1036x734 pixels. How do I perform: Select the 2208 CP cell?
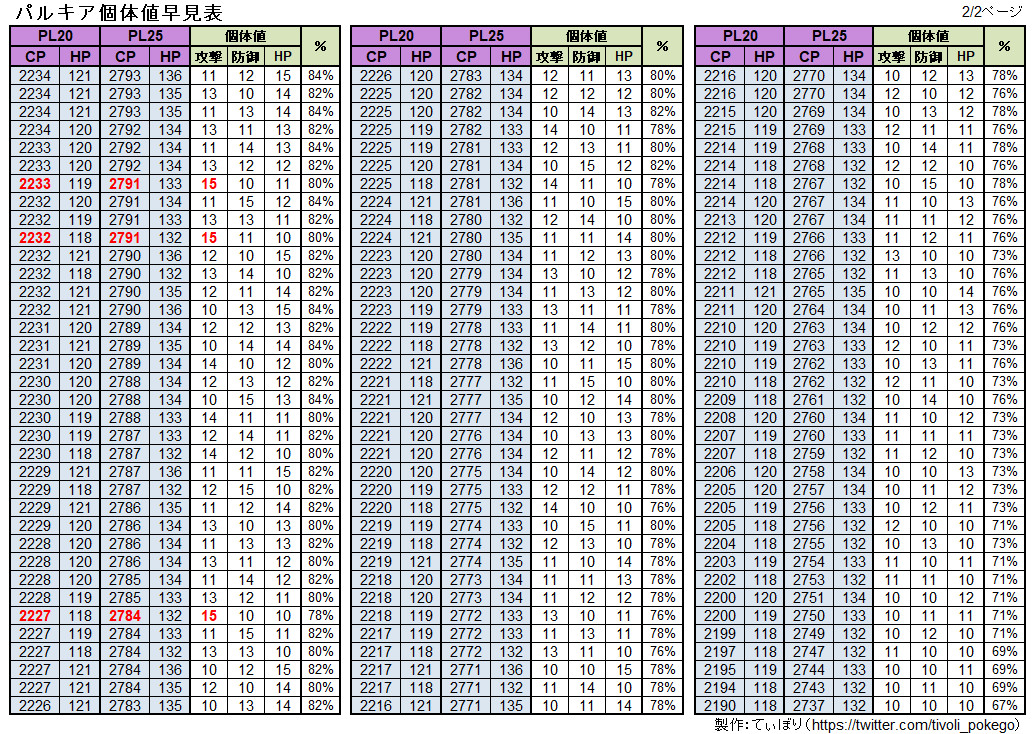pos(720,418)
